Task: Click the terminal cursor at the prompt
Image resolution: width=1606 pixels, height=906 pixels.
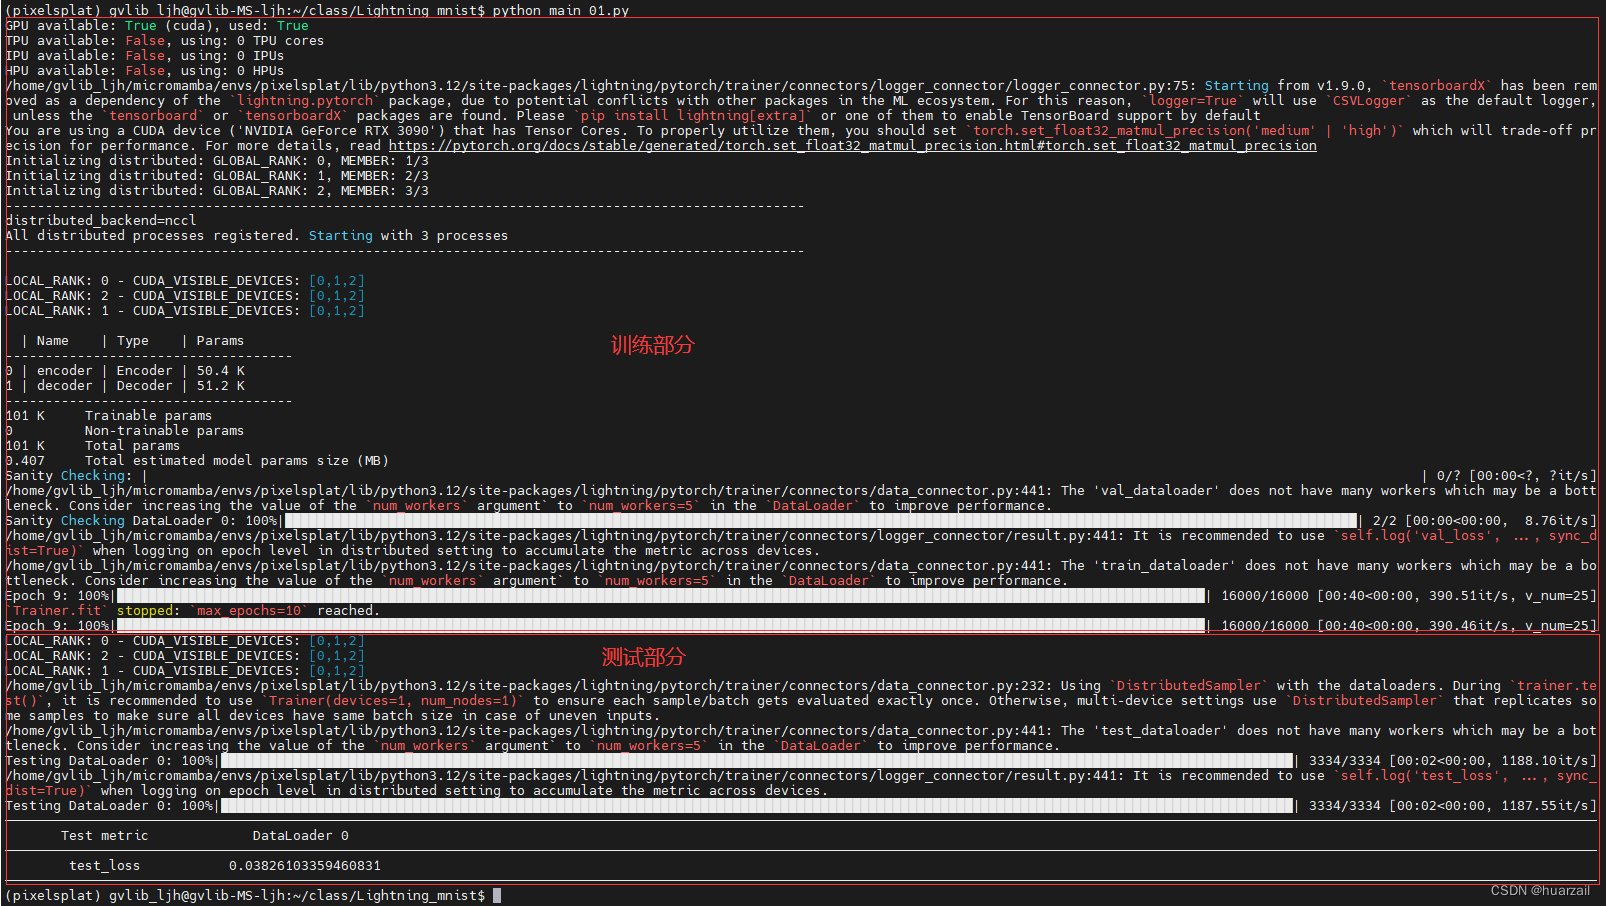Action: point(497,895)
